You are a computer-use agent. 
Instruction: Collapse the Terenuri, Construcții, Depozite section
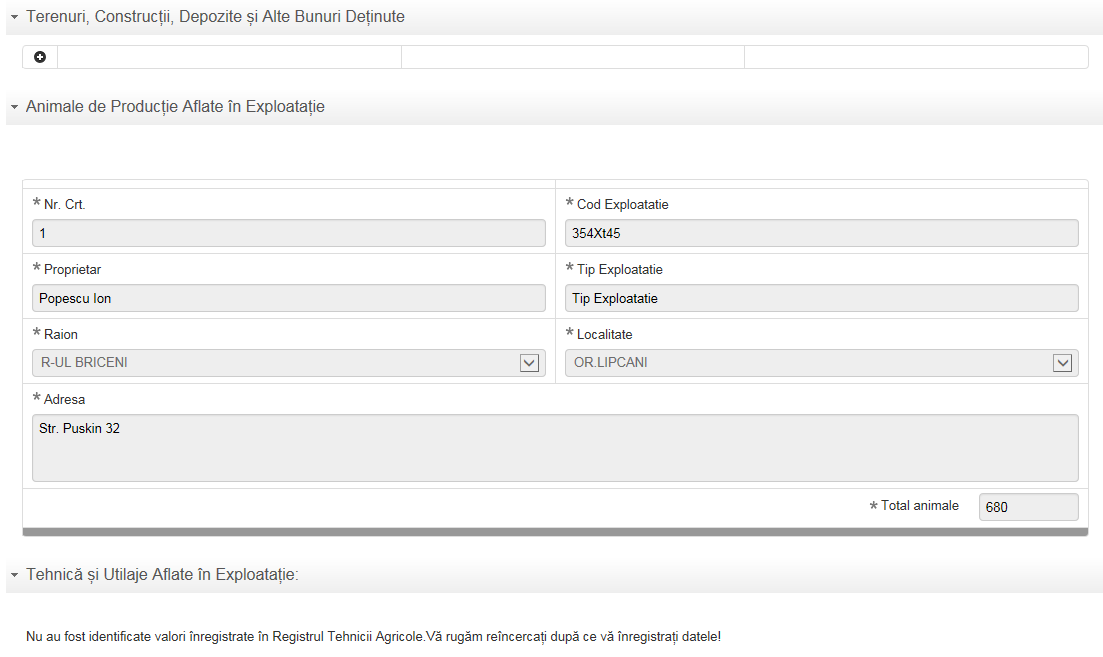click(14, 18)
